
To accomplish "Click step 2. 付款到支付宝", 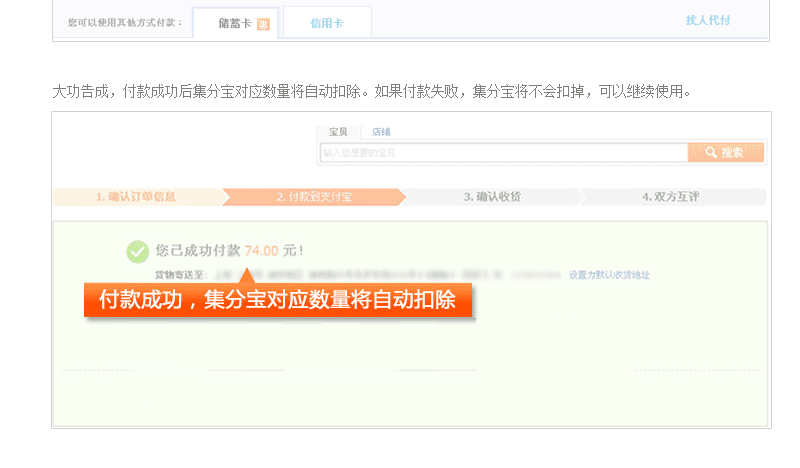I will [314, 197].
